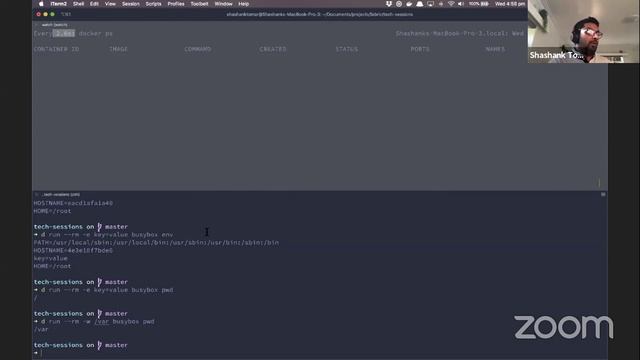Viewport: 640px width, 360px height.
Task: Click the iTerm2 window title text
Action: point(320,14)
